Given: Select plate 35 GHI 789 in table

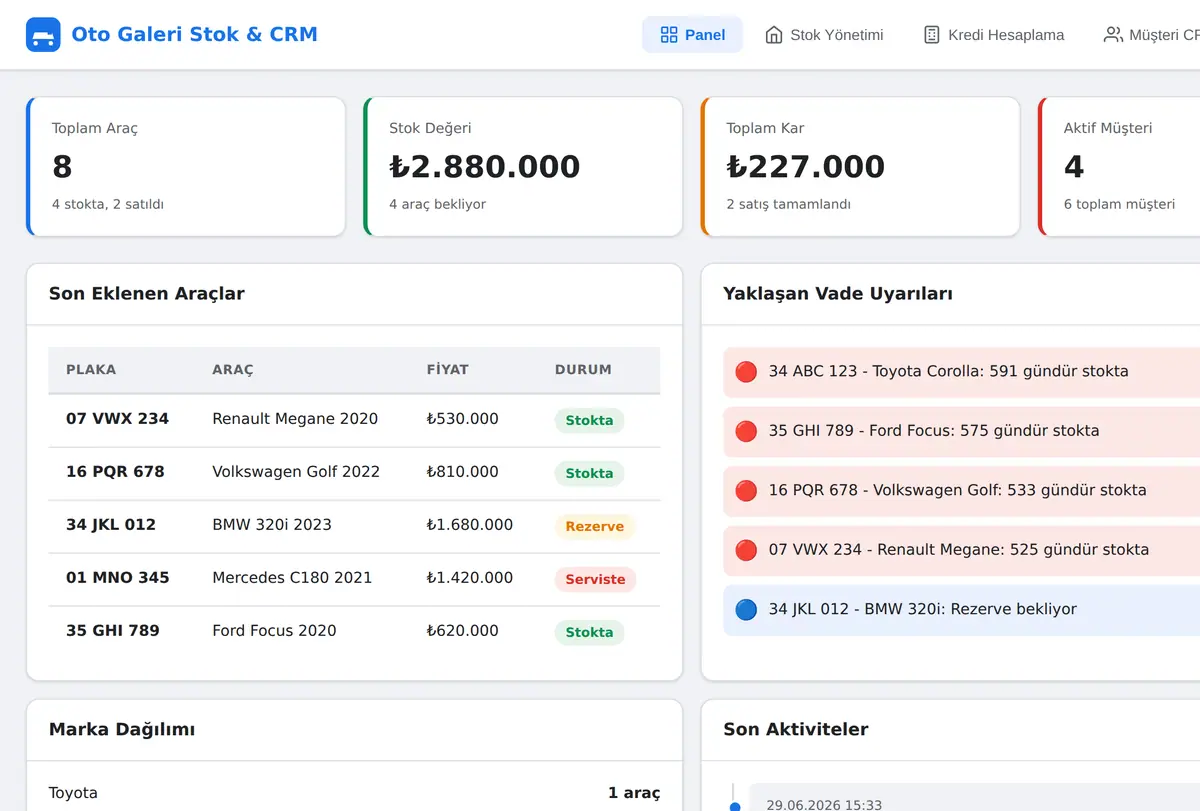Looking at the screenshot, I should click(x=113, y=631).
